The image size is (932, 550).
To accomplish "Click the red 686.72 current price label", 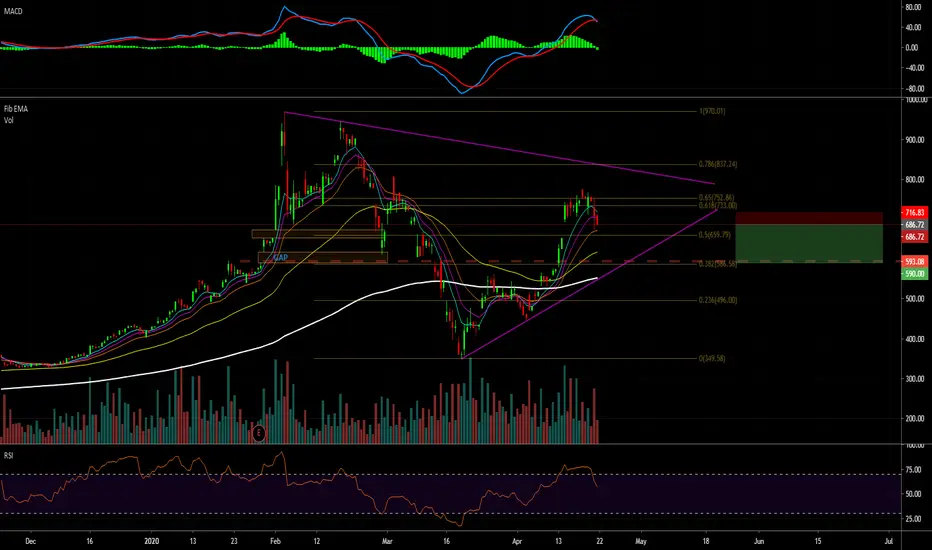I will point(915,237).
